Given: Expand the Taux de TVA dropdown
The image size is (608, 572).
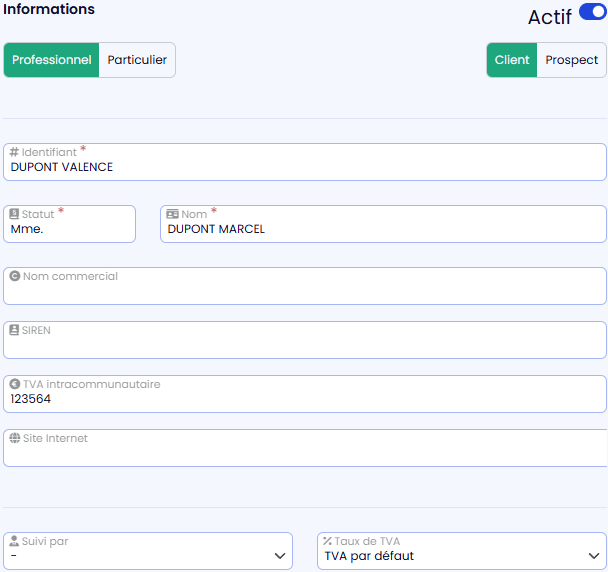Looking at the screenshot, I should pos(461,555).
